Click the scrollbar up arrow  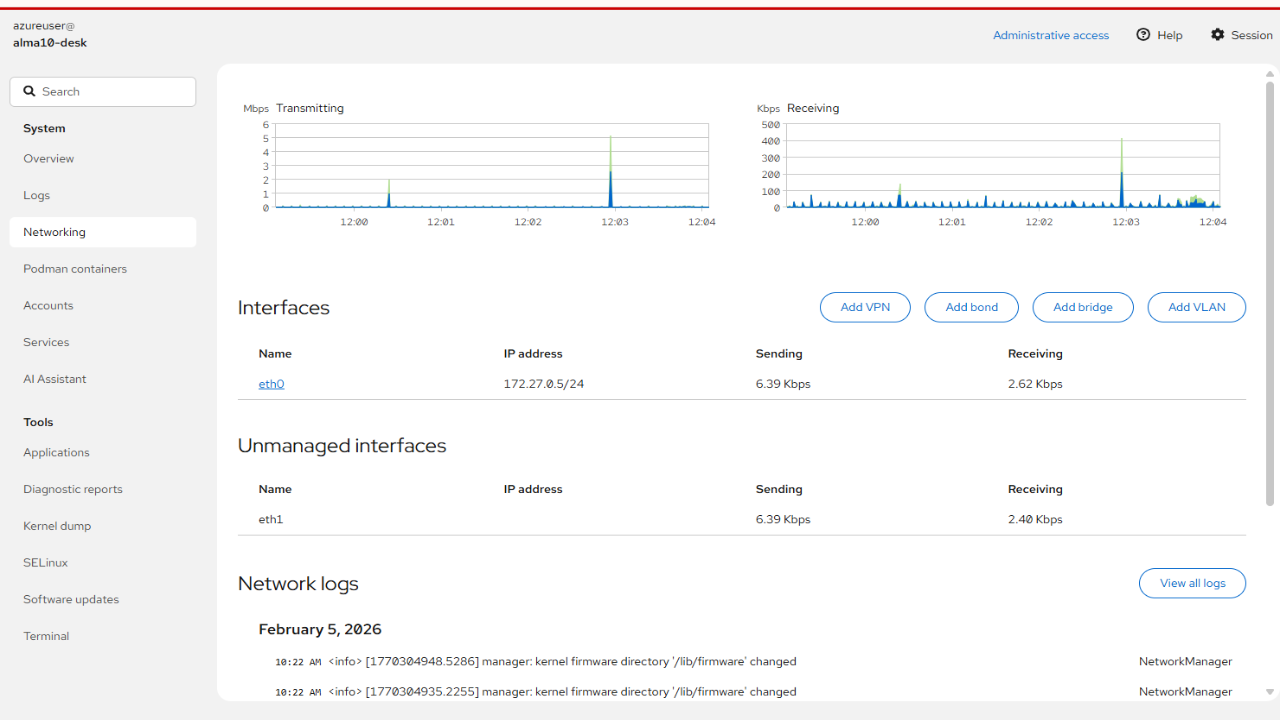(x=1270, y=74)
